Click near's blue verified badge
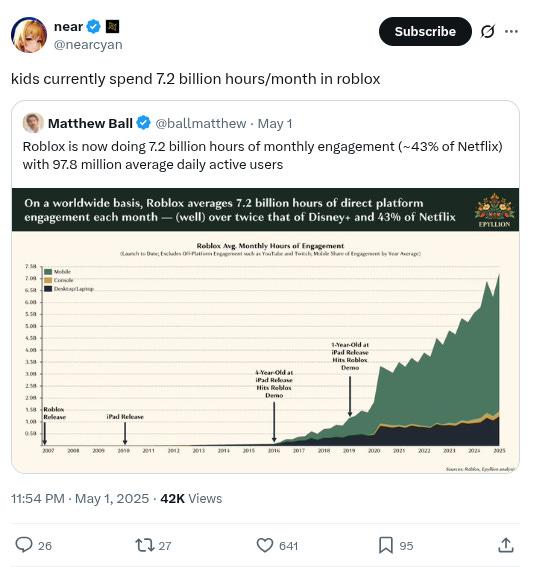 click(x=94, y=26)
